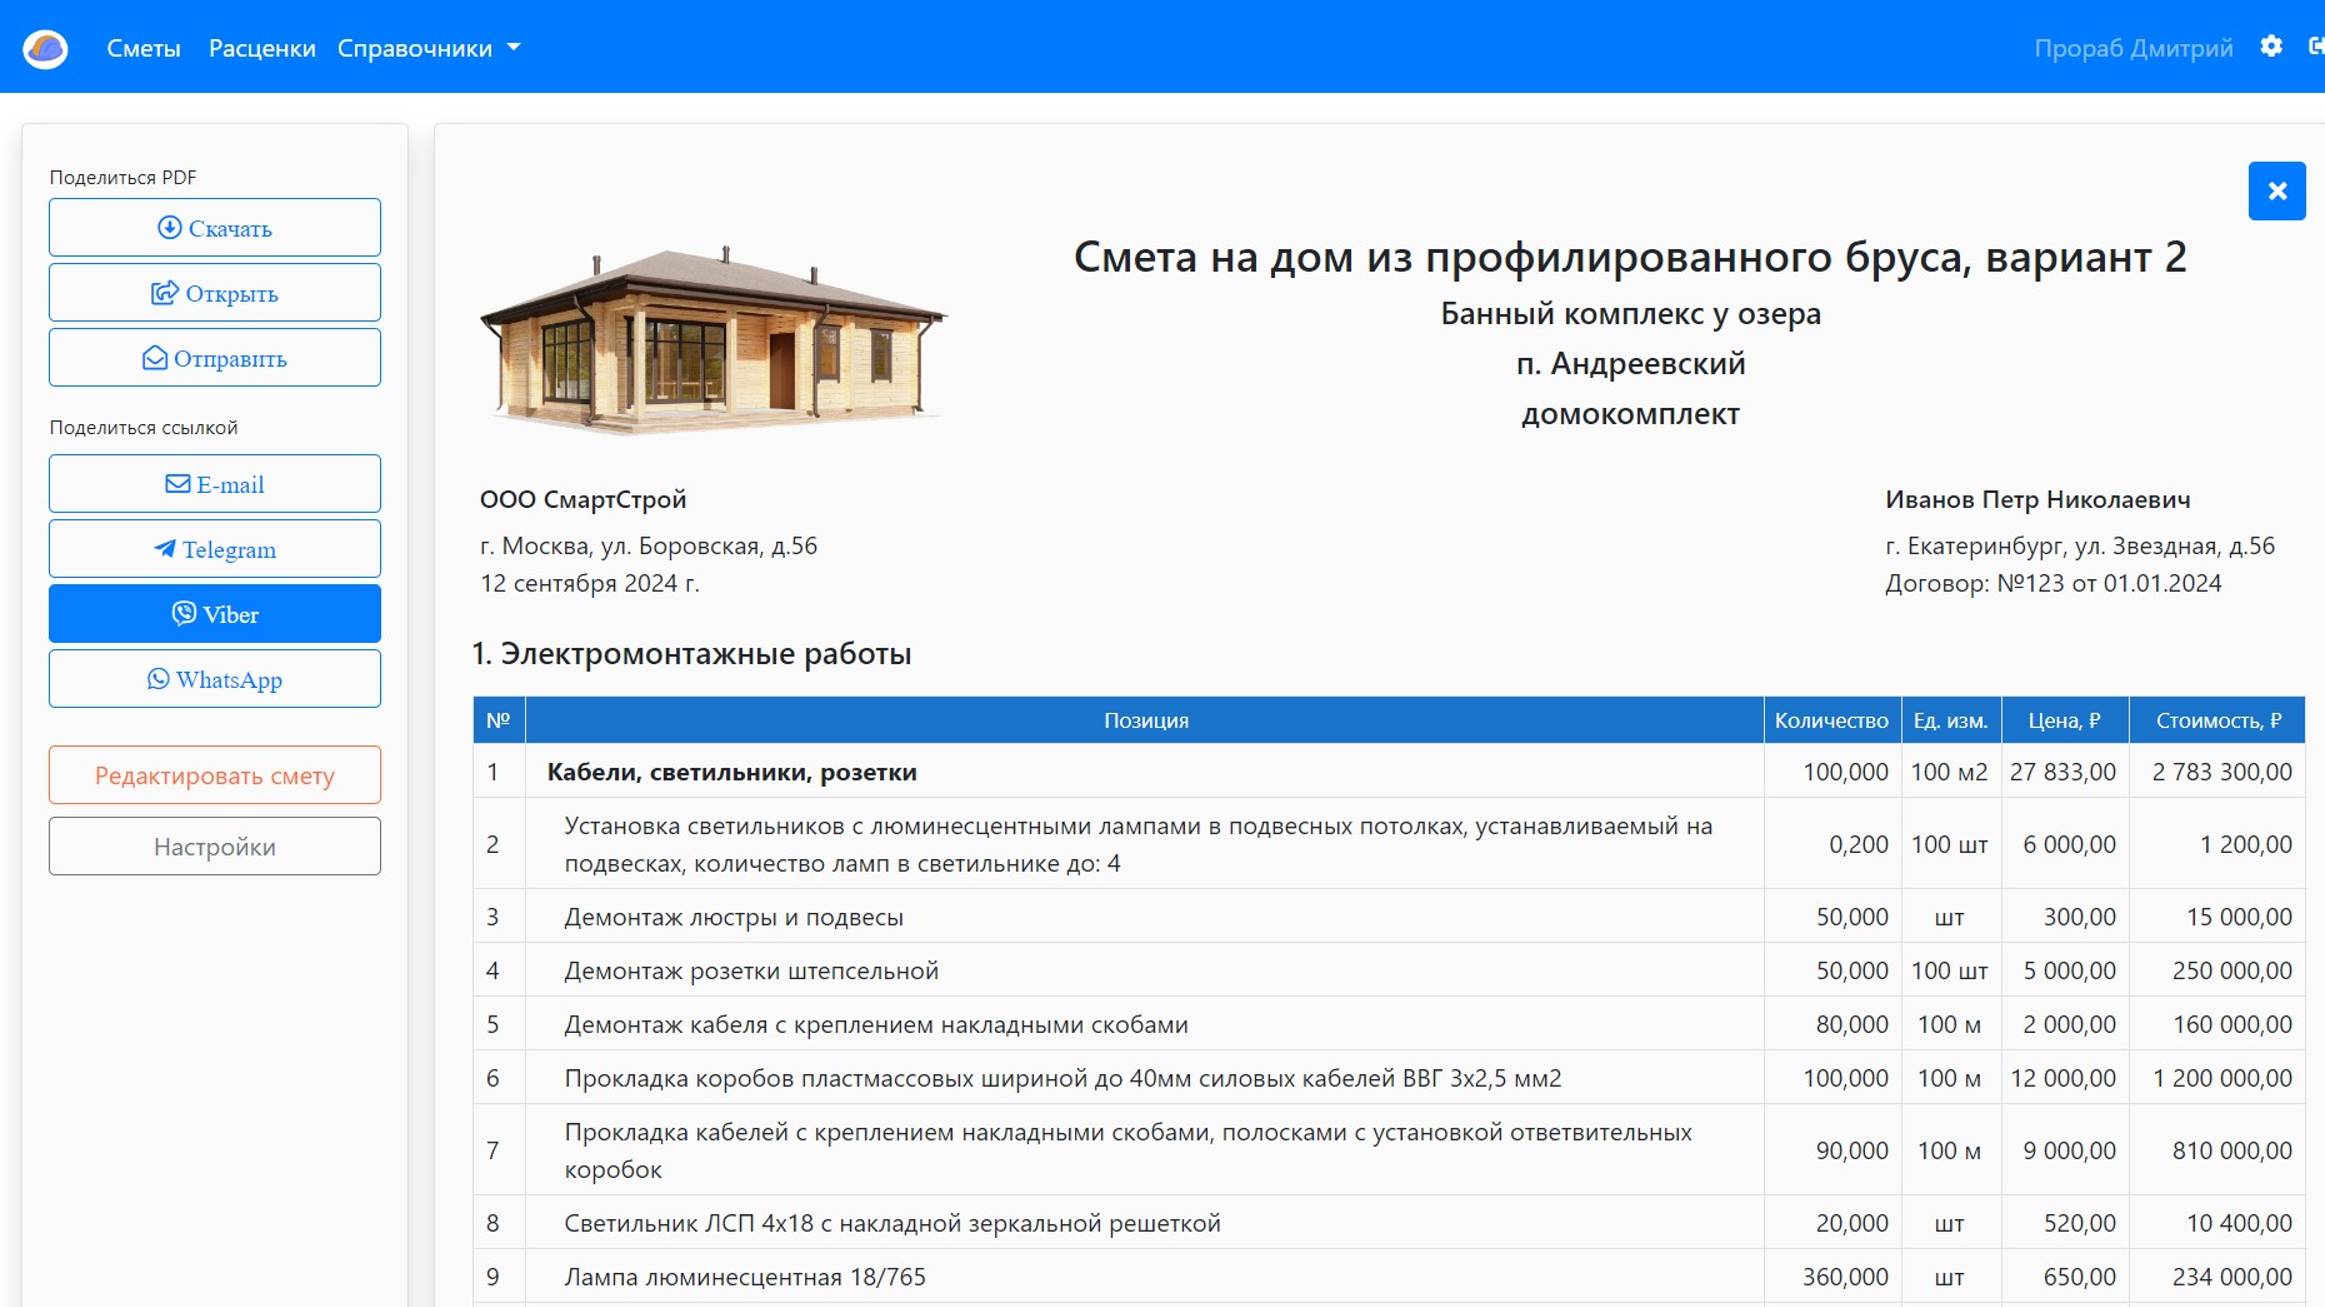The width and height of the screenshot is (2325, 1307).
Task: Click the logout icon in header
Action: pyautogui.click(x=2315, y=47)
